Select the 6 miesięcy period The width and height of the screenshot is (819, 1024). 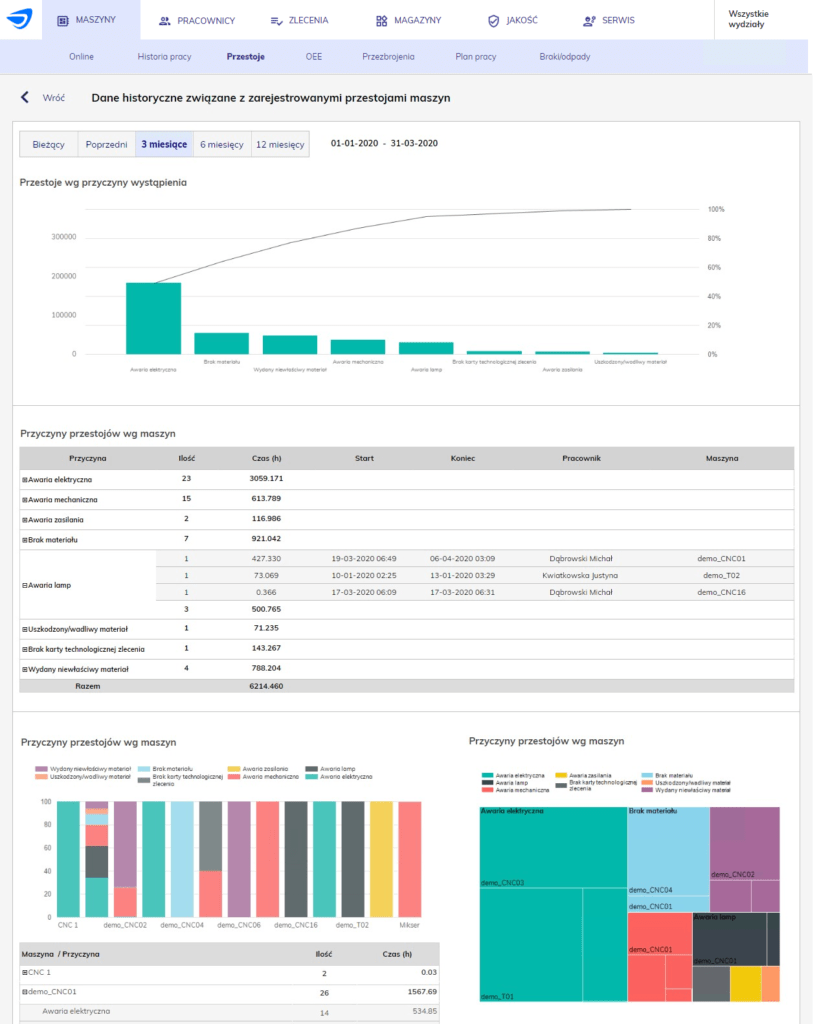pos(222,144)
